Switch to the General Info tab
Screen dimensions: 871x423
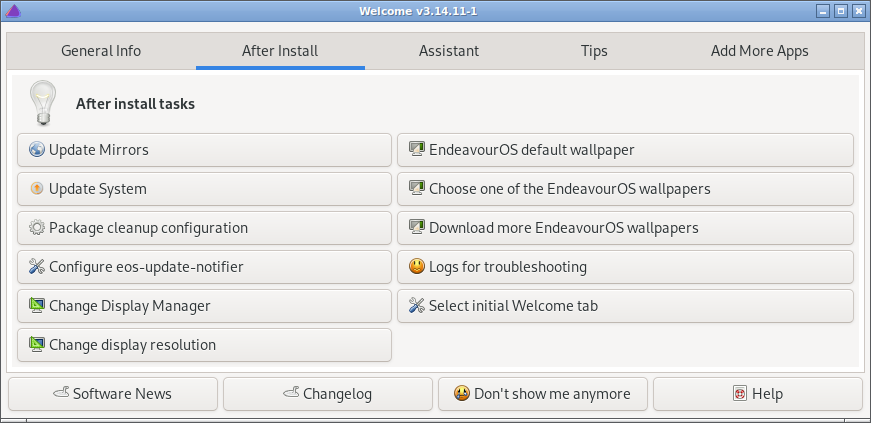101,51
